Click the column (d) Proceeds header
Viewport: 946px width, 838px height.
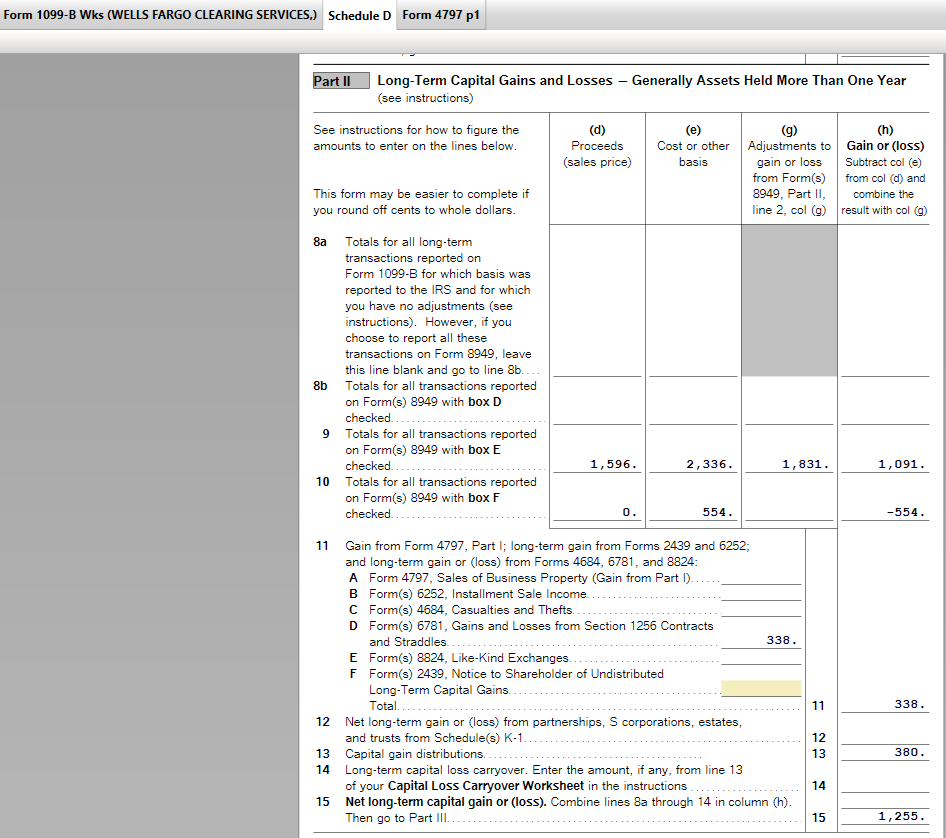point(597,146)
